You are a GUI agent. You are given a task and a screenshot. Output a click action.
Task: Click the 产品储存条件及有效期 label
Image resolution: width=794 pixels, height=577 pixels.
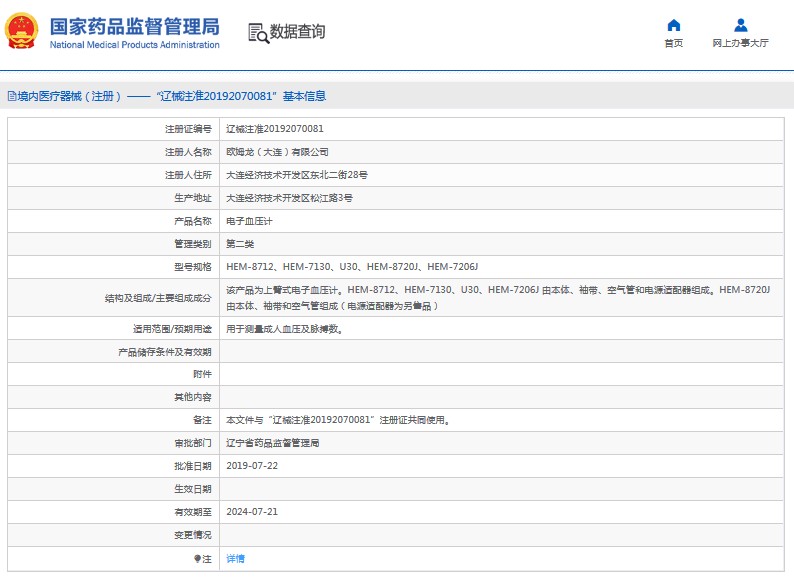165,352
